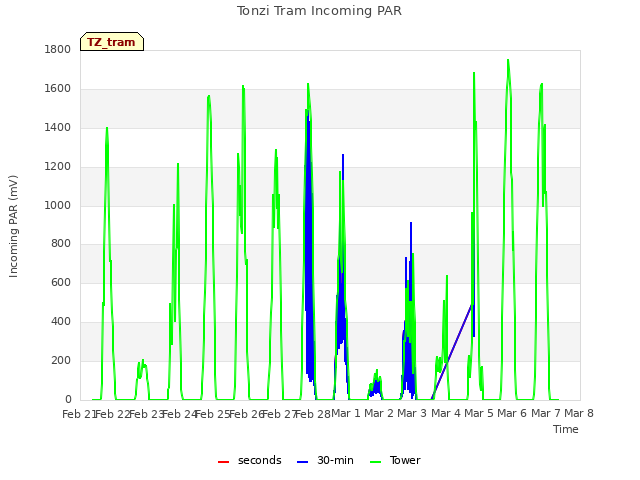The image size is (640, 480).
Task: Click the 1000 y-axis tick label
Action: [x=58, y=205]
